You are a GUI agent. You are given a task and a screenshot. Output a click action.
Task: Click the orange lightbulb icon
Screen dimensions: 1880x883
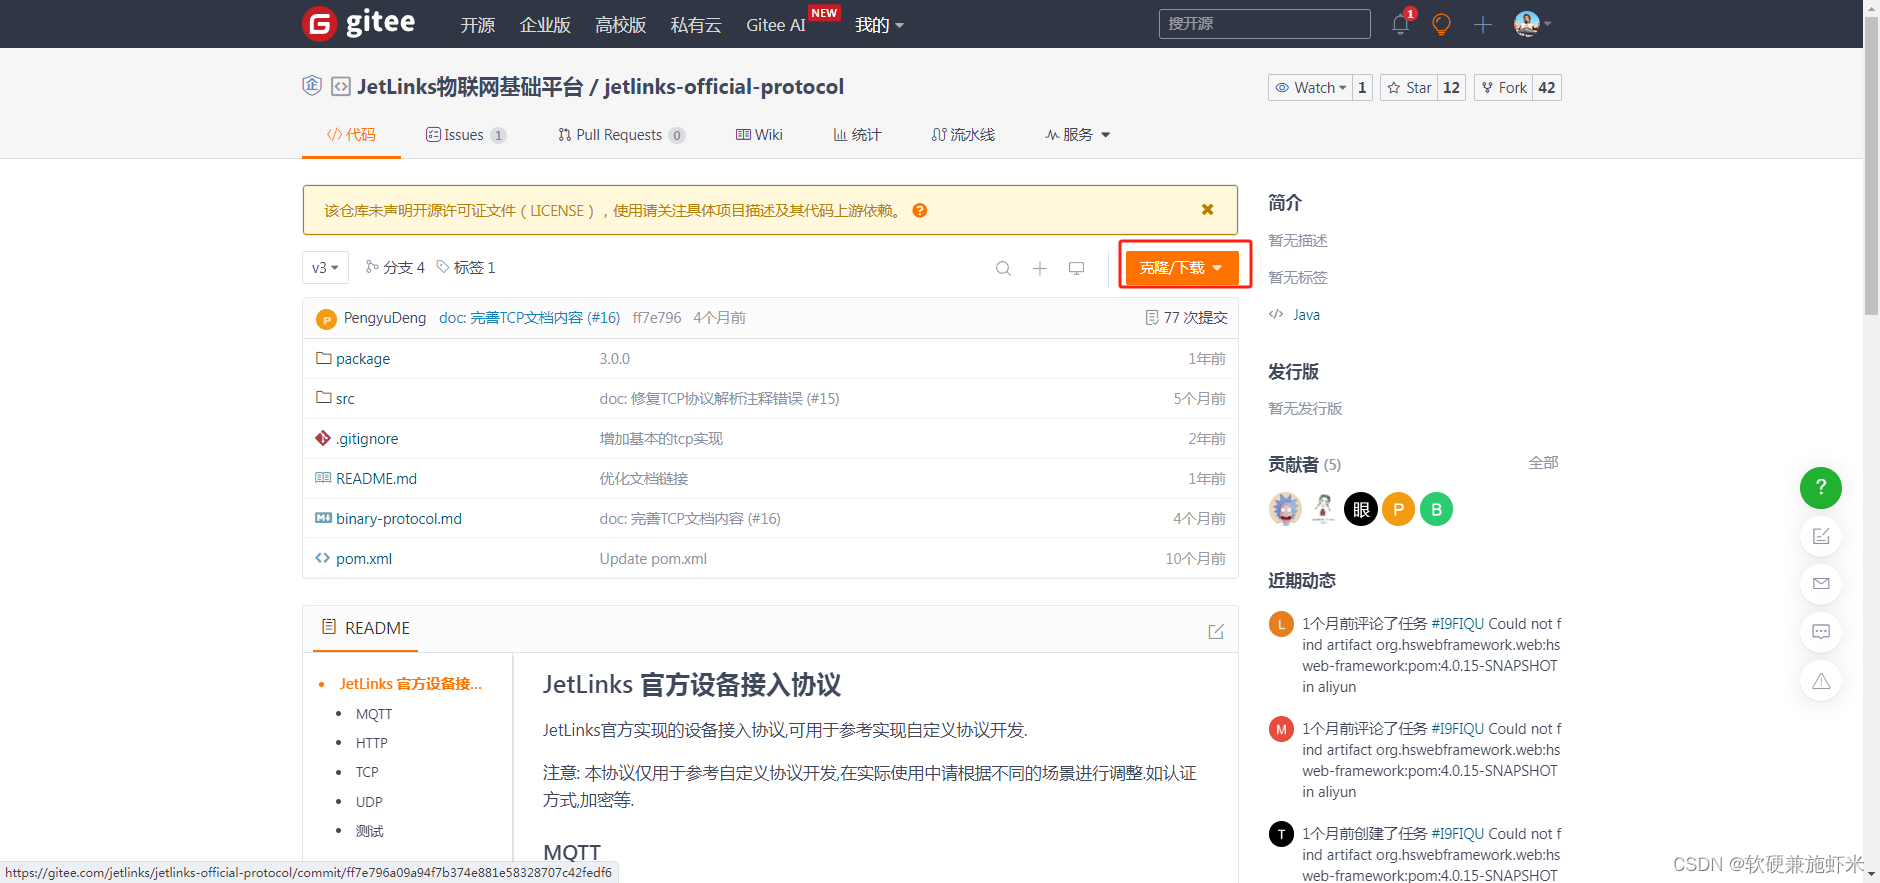pos(1441,24)
